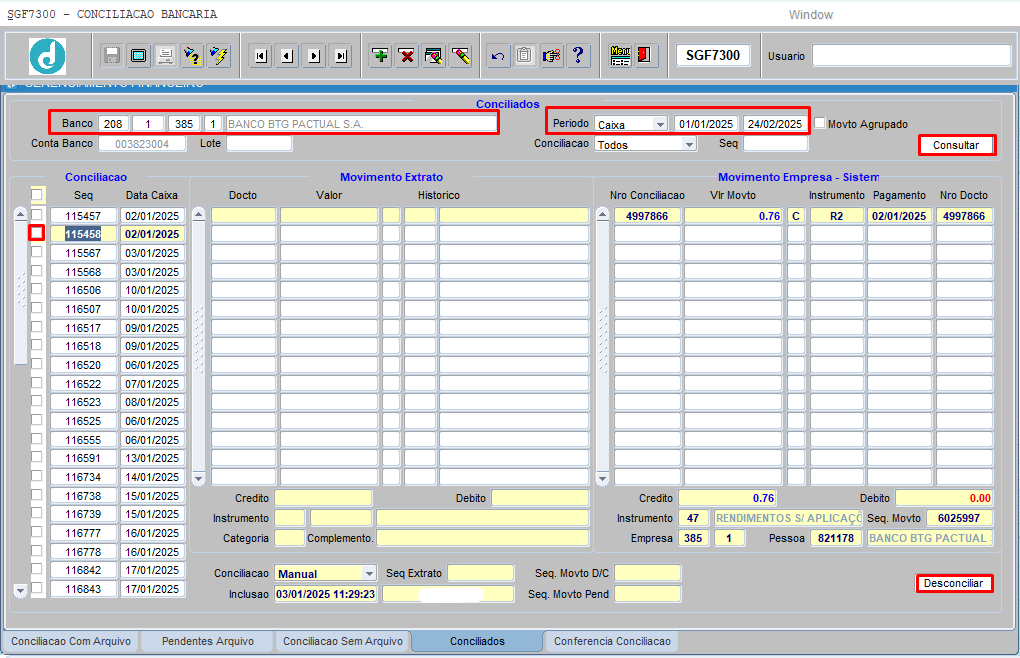This screenshot has height=658, width=1020.
Task: Check the box for Seq 115567
Action: click(37, 252)
